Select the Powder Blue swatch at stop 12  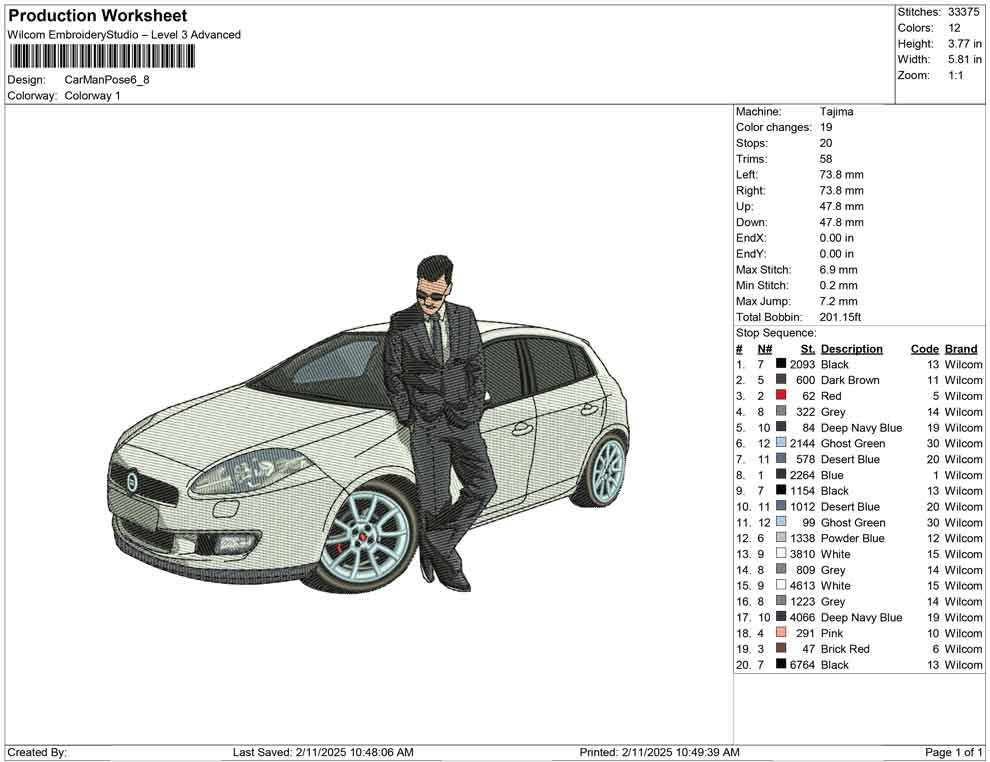click(779, 538)
